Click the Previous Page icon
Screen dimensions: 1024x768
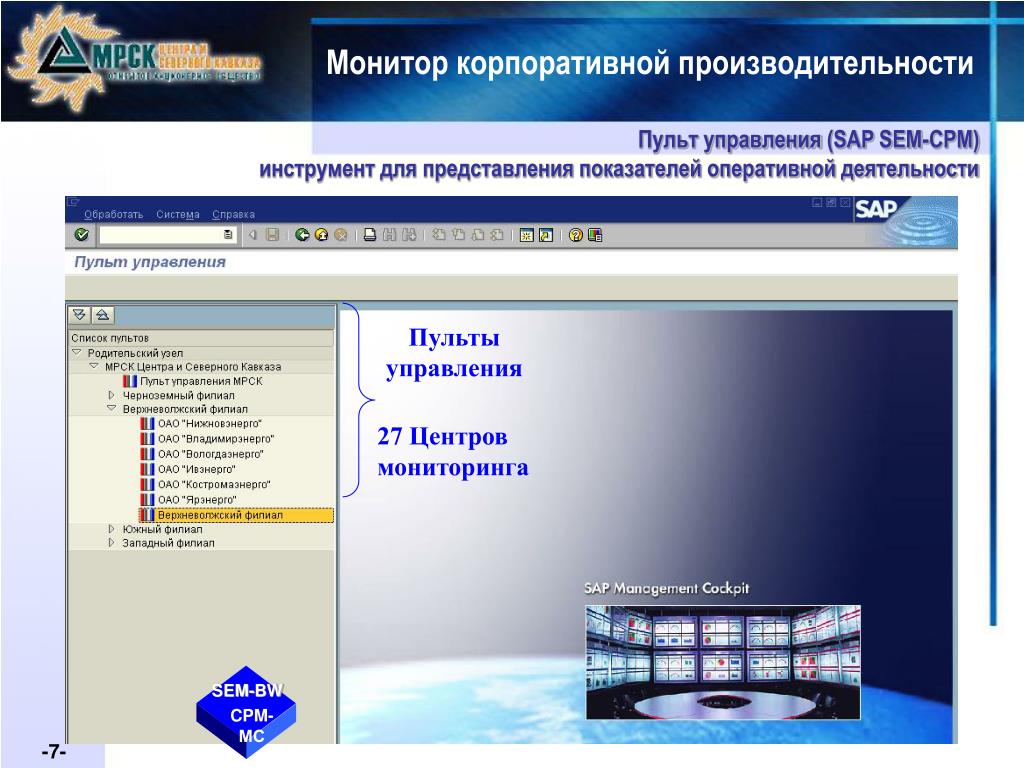click(458, 234)
